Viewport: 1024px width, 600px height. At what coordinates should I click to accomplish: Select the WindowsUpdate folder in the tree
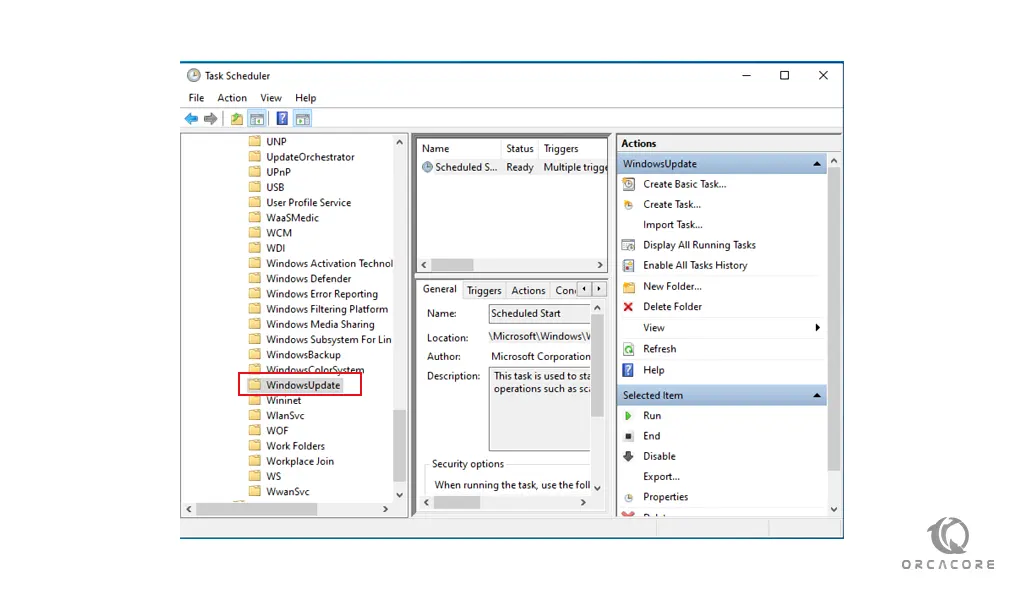click(303, 385)
